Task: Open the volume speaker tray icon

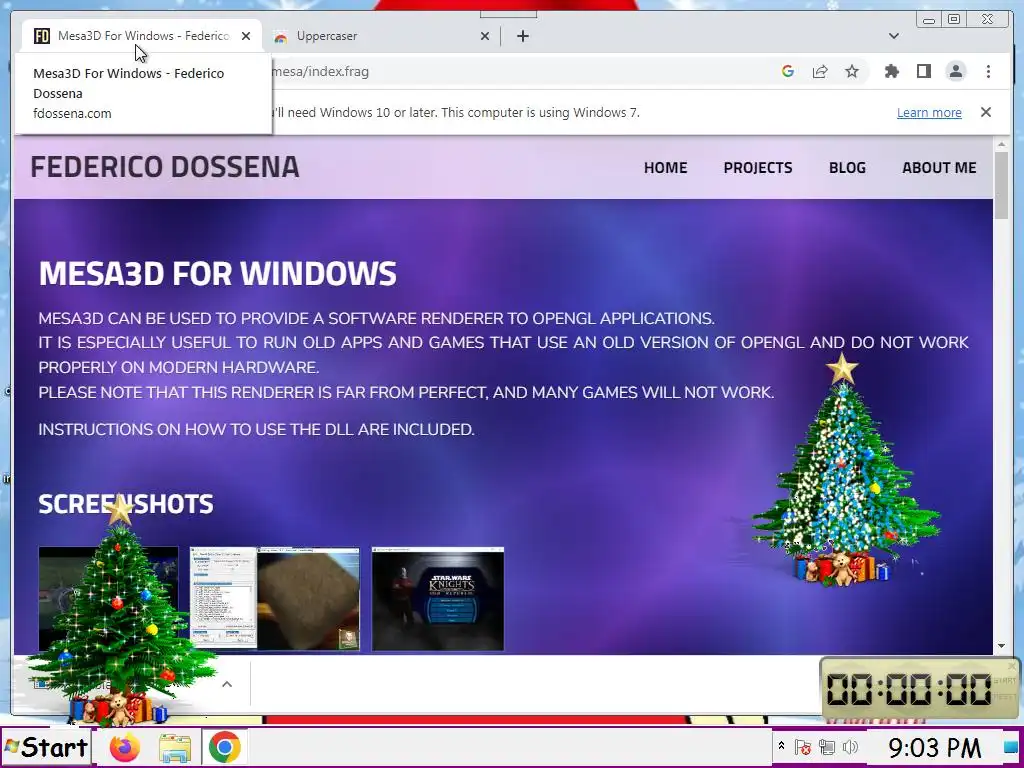Action: [850, 746]
